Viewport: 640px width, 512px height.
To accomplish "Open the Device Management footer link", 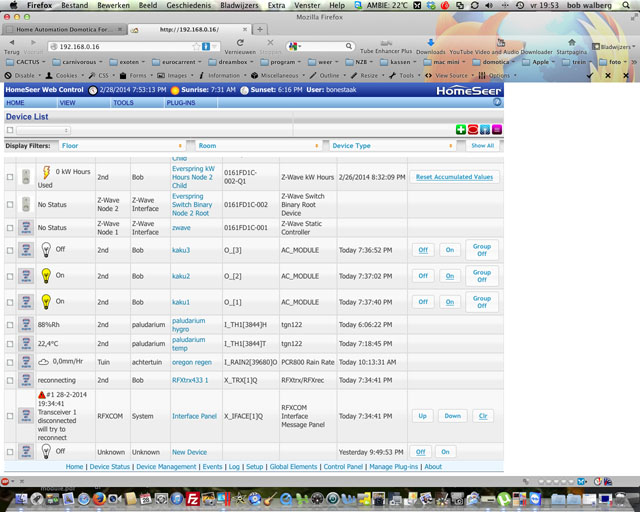I will 166,467.
